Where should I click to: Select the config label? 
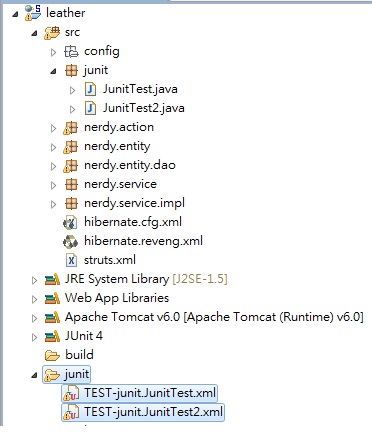102,52
